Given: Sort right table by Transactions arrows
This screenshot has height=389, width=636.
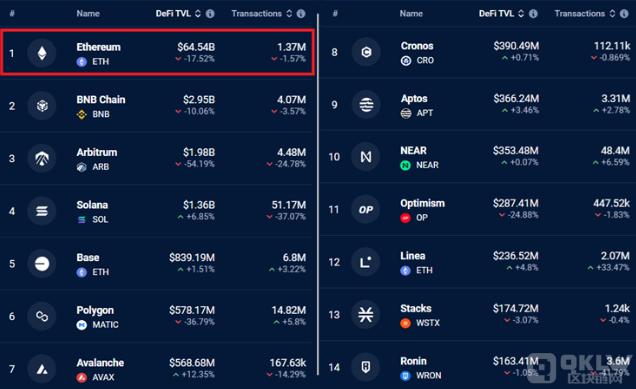Looking at the screenshot, I should [612, 14].
